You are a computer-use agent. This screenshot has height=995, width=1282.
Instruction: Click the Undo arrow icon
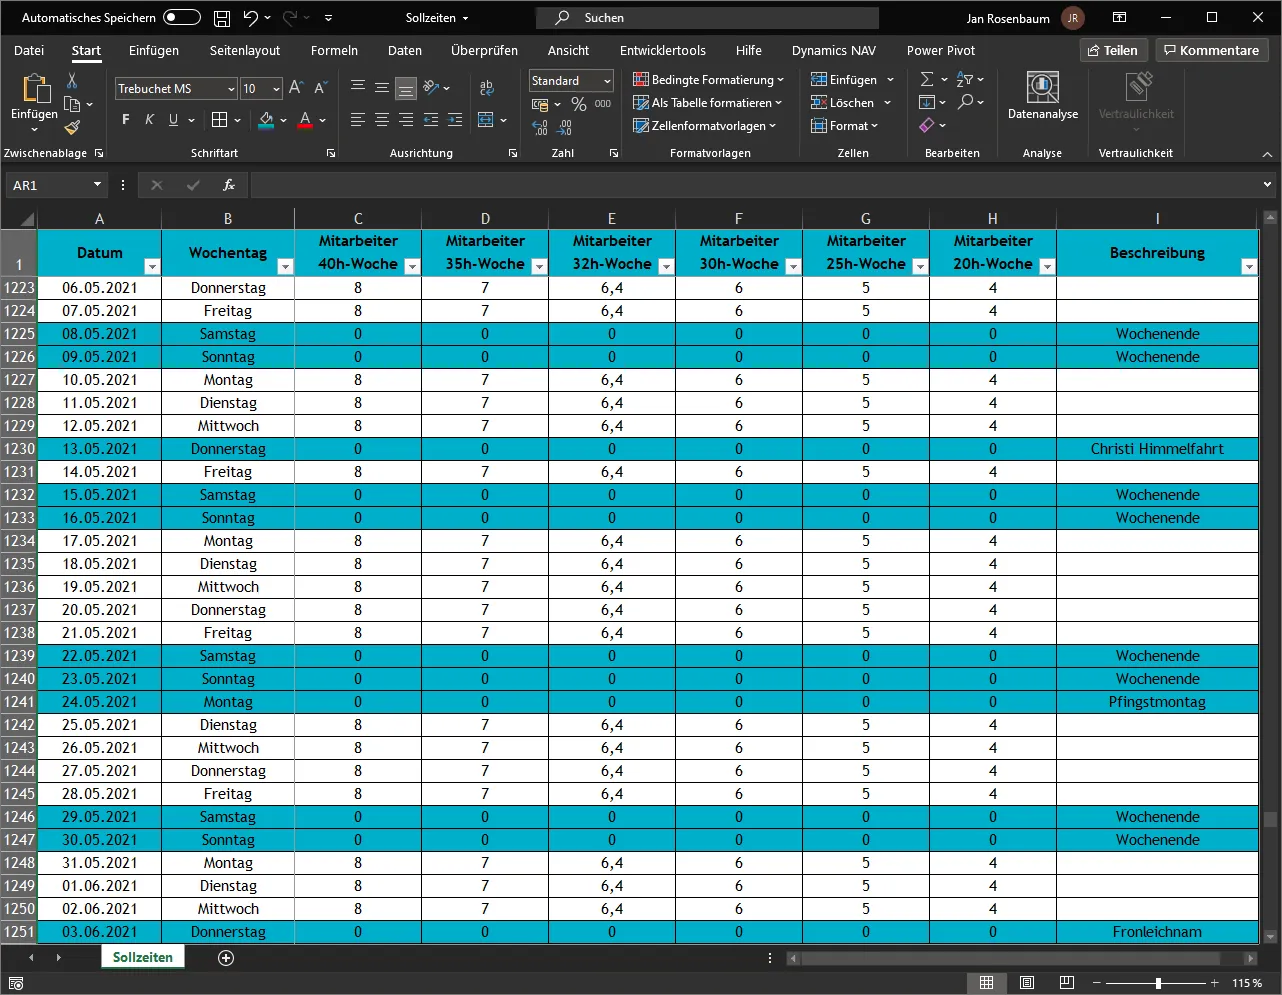(250, 18)
